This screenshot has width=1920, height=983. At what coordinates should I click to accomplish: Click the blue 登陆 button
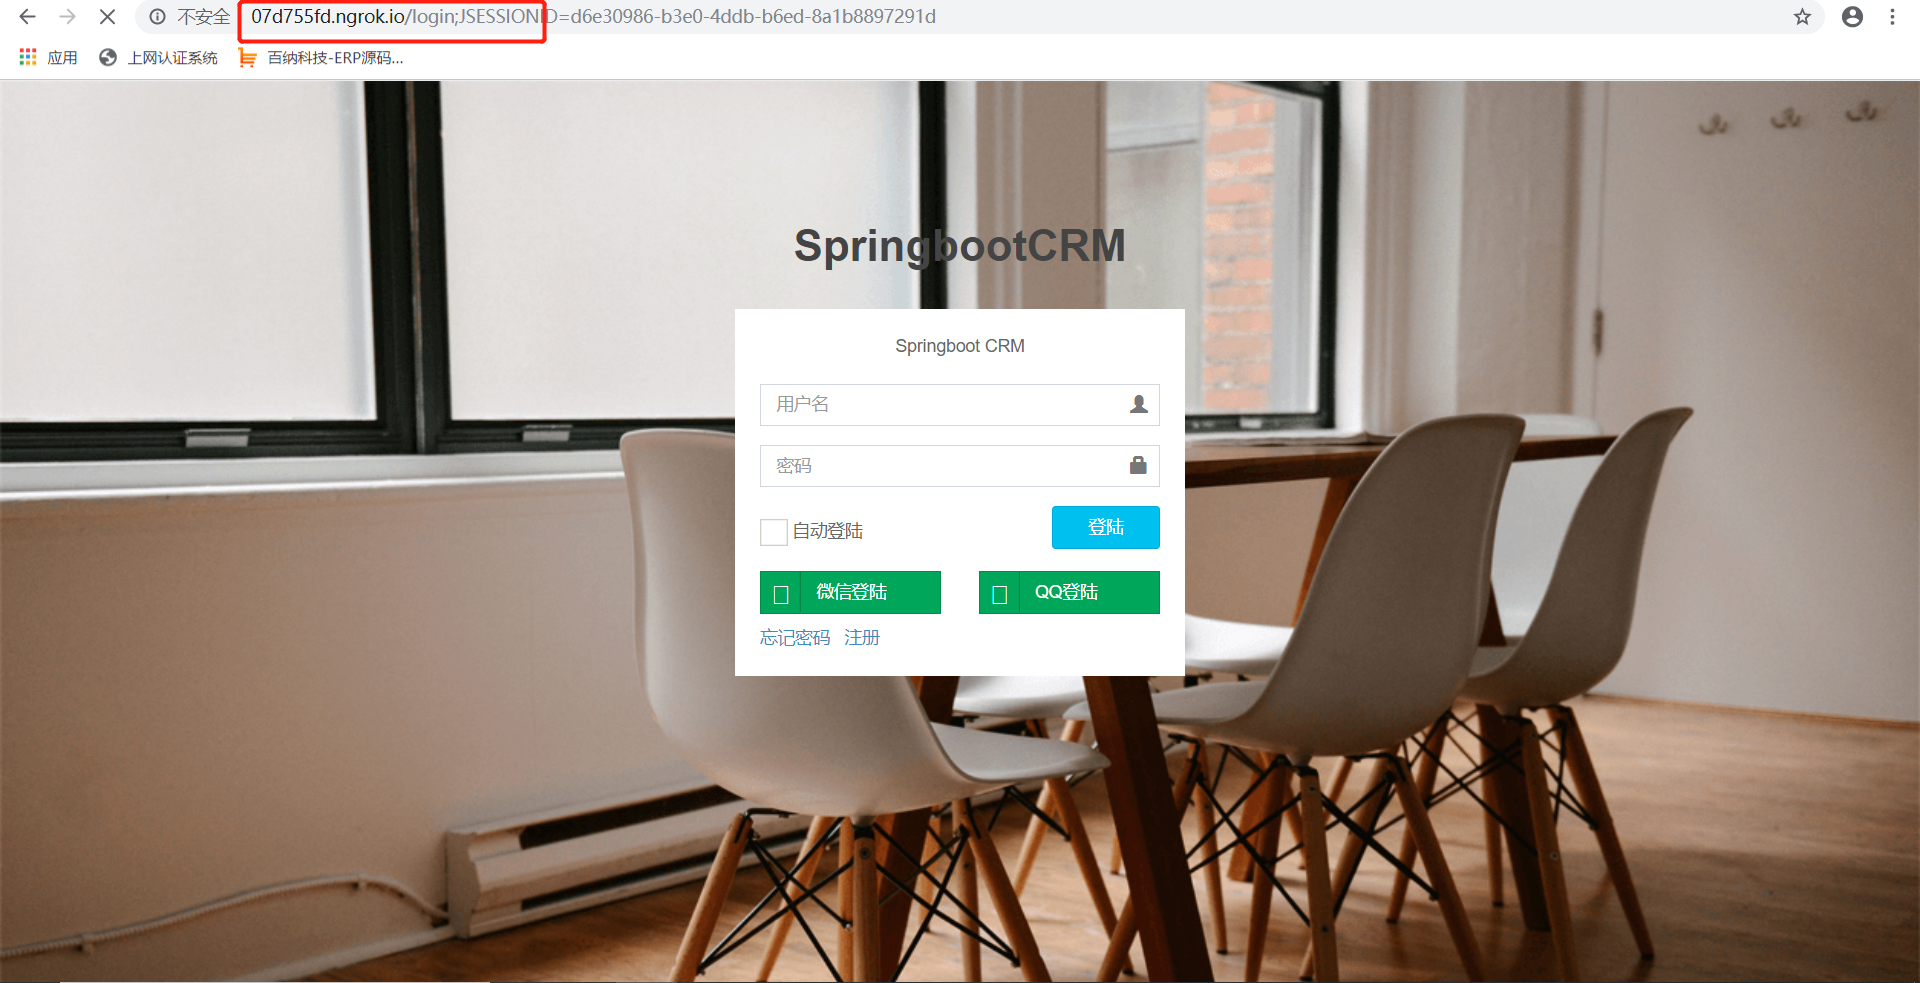click(x=1106, y=527)
